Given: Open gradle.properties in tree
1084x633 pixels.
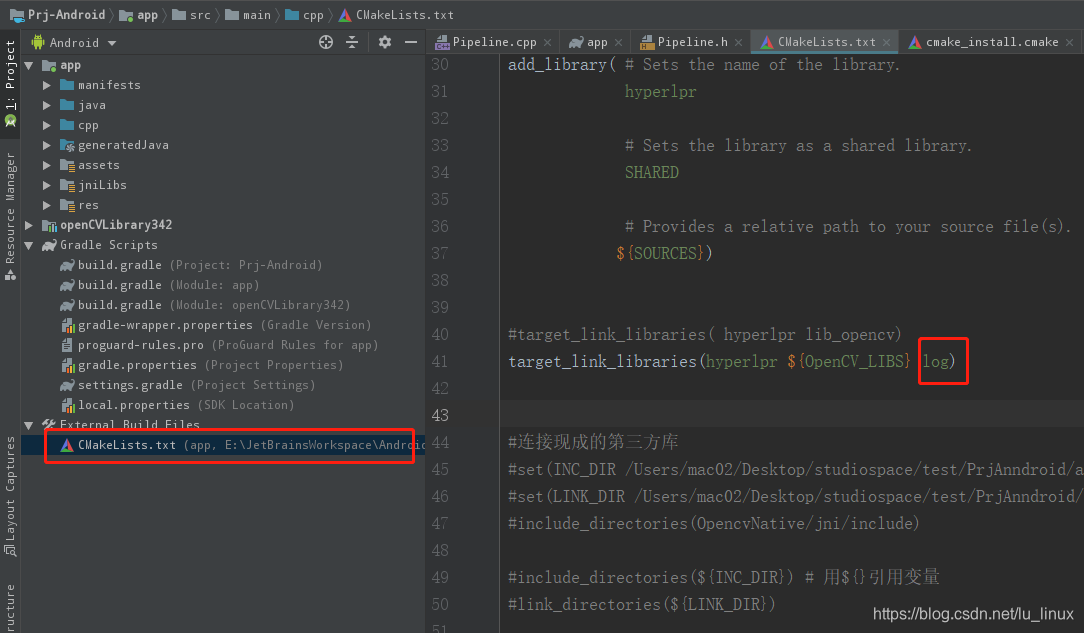Looking at the screenshot, I should (x=202, y=366).
